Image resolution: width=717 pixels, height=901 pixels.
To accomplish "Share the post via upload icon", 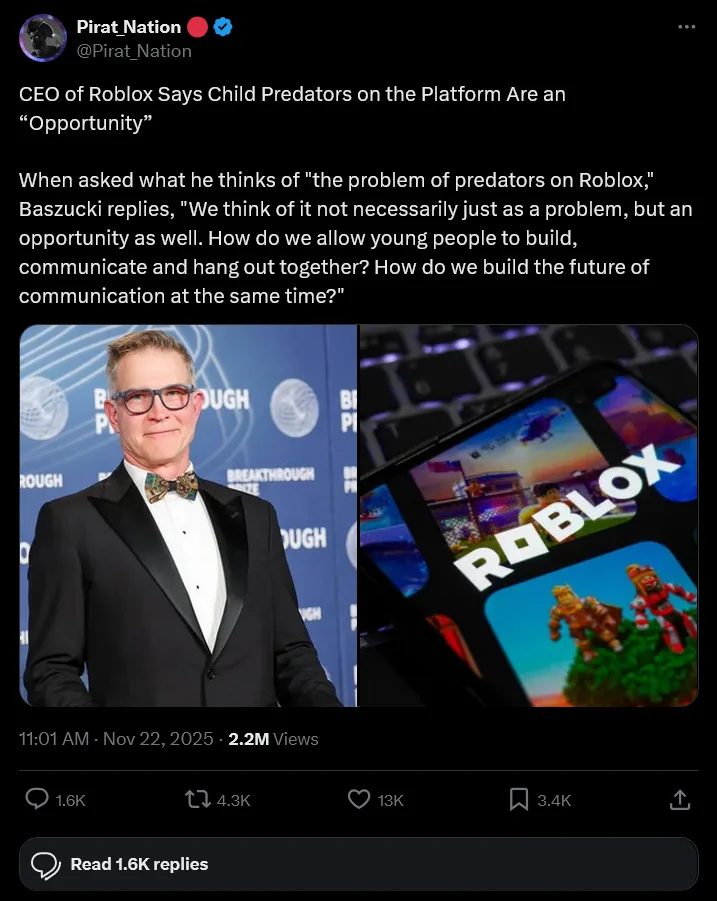I will coord(680,799).
